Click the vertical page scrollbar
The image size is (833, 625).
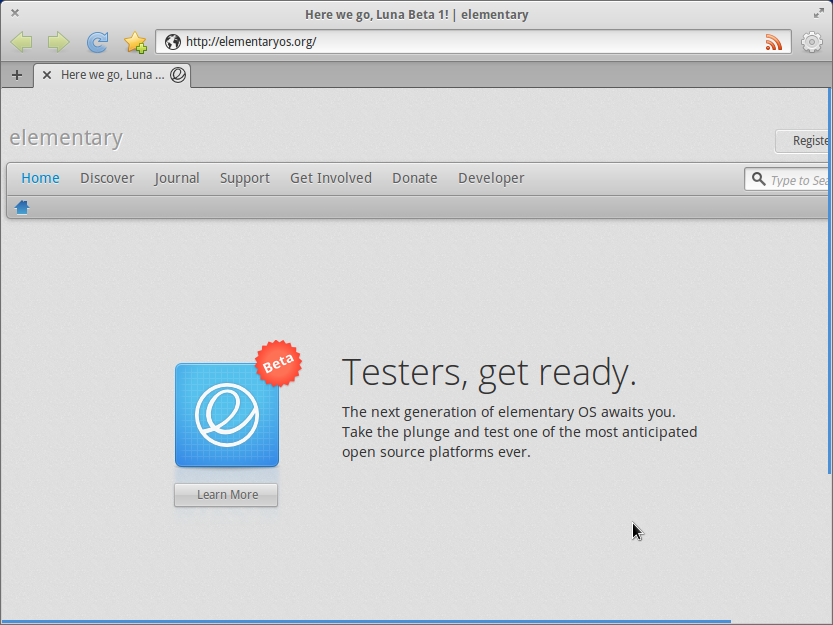pos(830,281)
